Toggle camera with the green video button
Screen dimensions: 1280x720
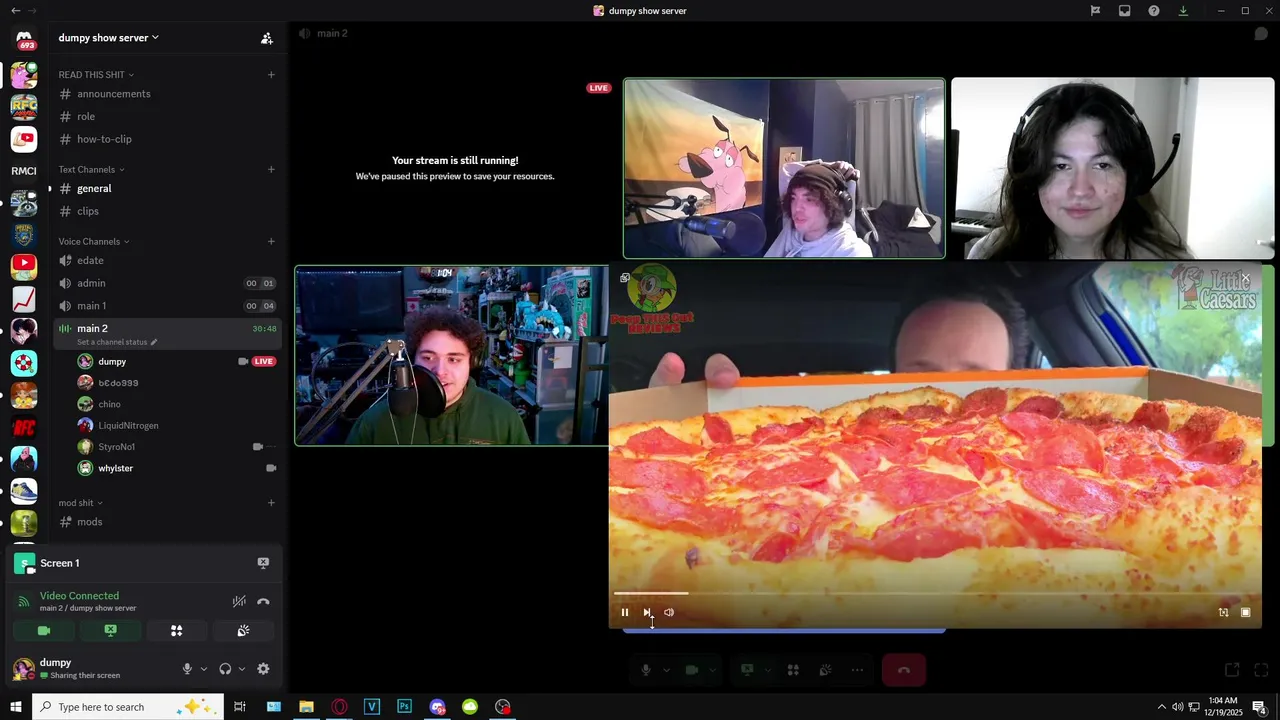click(44, 630)
